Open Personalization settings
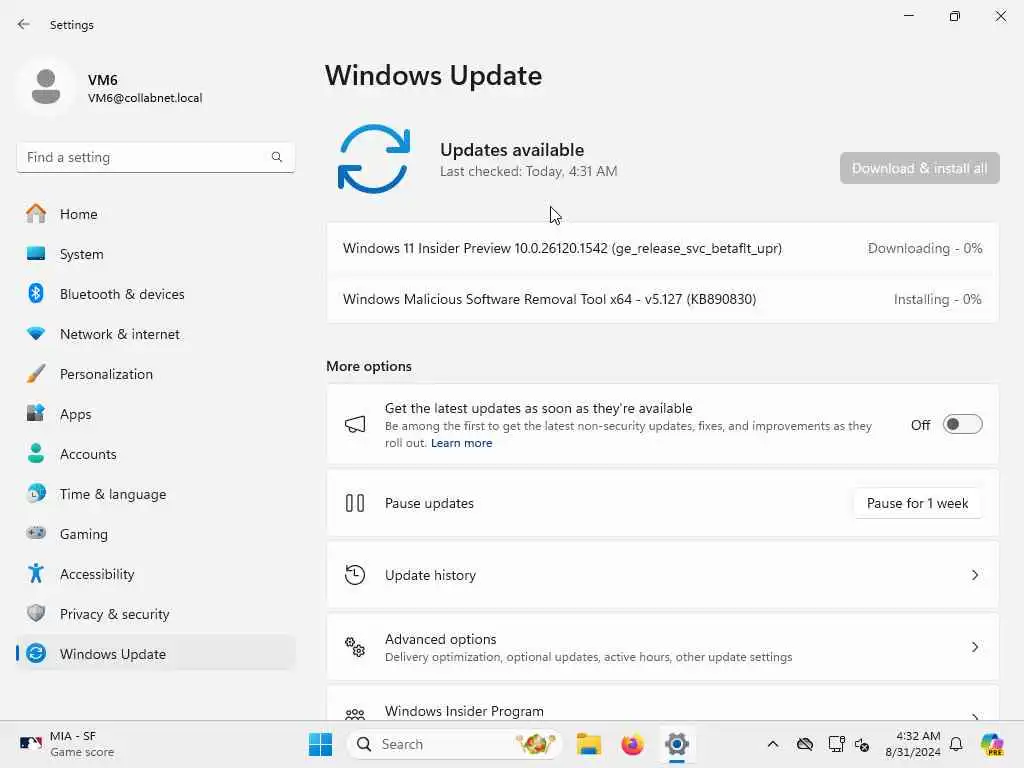The image size is (1024, 768). [x=155, y=374]
